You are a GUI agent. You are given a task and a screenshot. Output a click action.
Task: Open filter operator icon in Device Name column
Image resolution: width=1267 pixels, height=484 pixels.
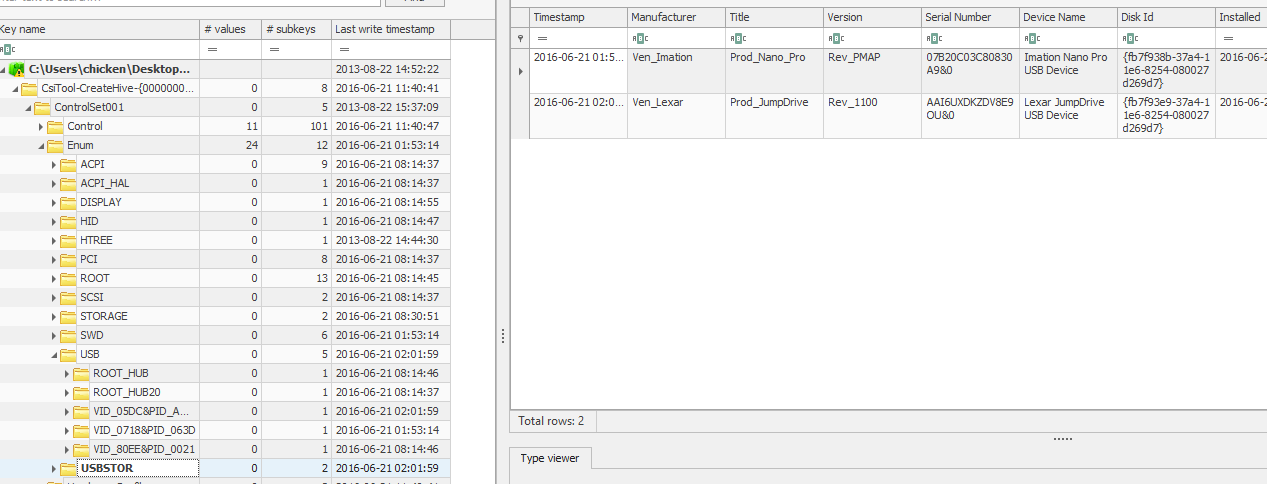pyautogui.click(x=1031, y=38)
